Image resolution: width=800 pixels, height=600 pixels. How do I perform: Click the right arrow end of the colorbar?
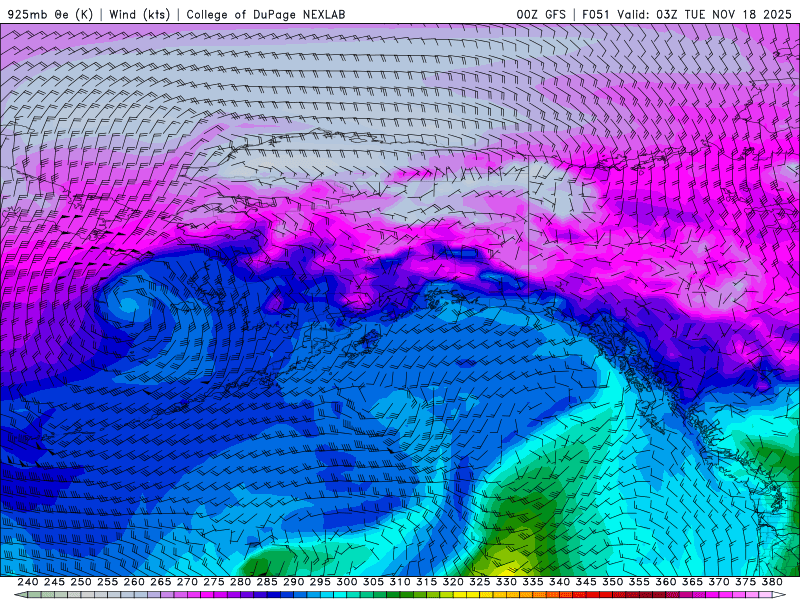(x=779, y=595)
